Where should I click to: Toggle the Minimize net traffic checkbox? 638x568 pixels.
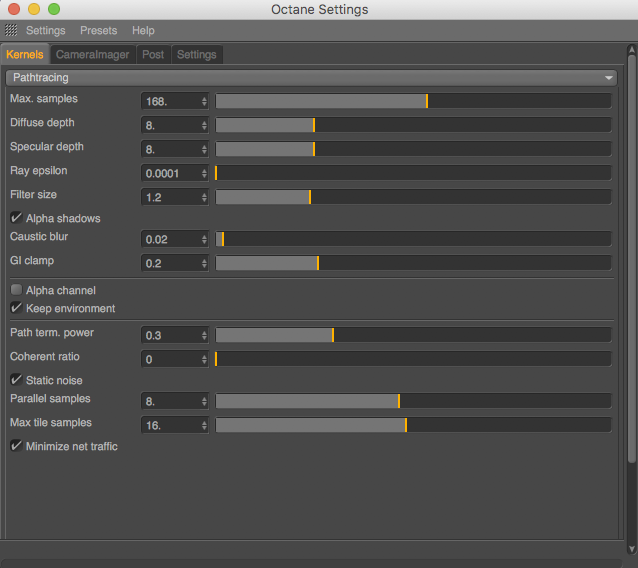pyautogui.click(x=16, y=446)
